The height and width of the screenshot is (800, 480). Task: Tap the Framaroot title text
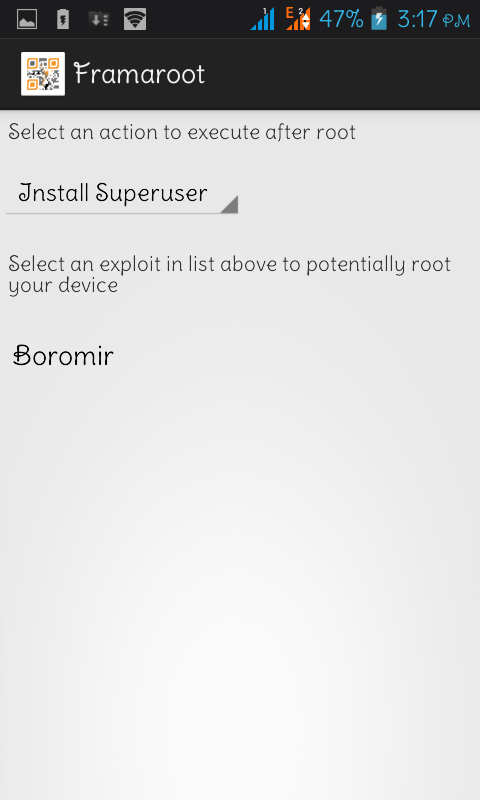tap(139, 74)
